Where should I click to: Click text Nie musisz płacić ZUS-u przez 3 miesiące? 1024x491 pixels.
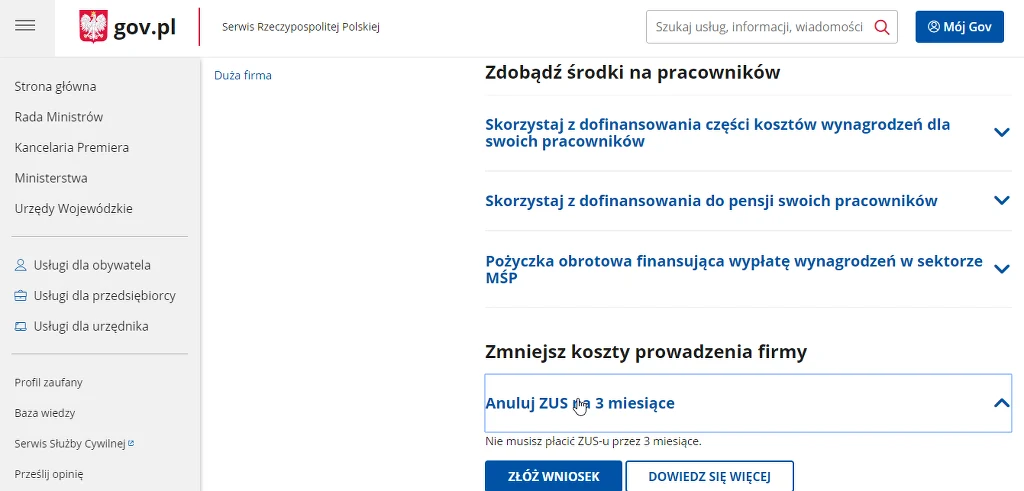tap(594, 441)
